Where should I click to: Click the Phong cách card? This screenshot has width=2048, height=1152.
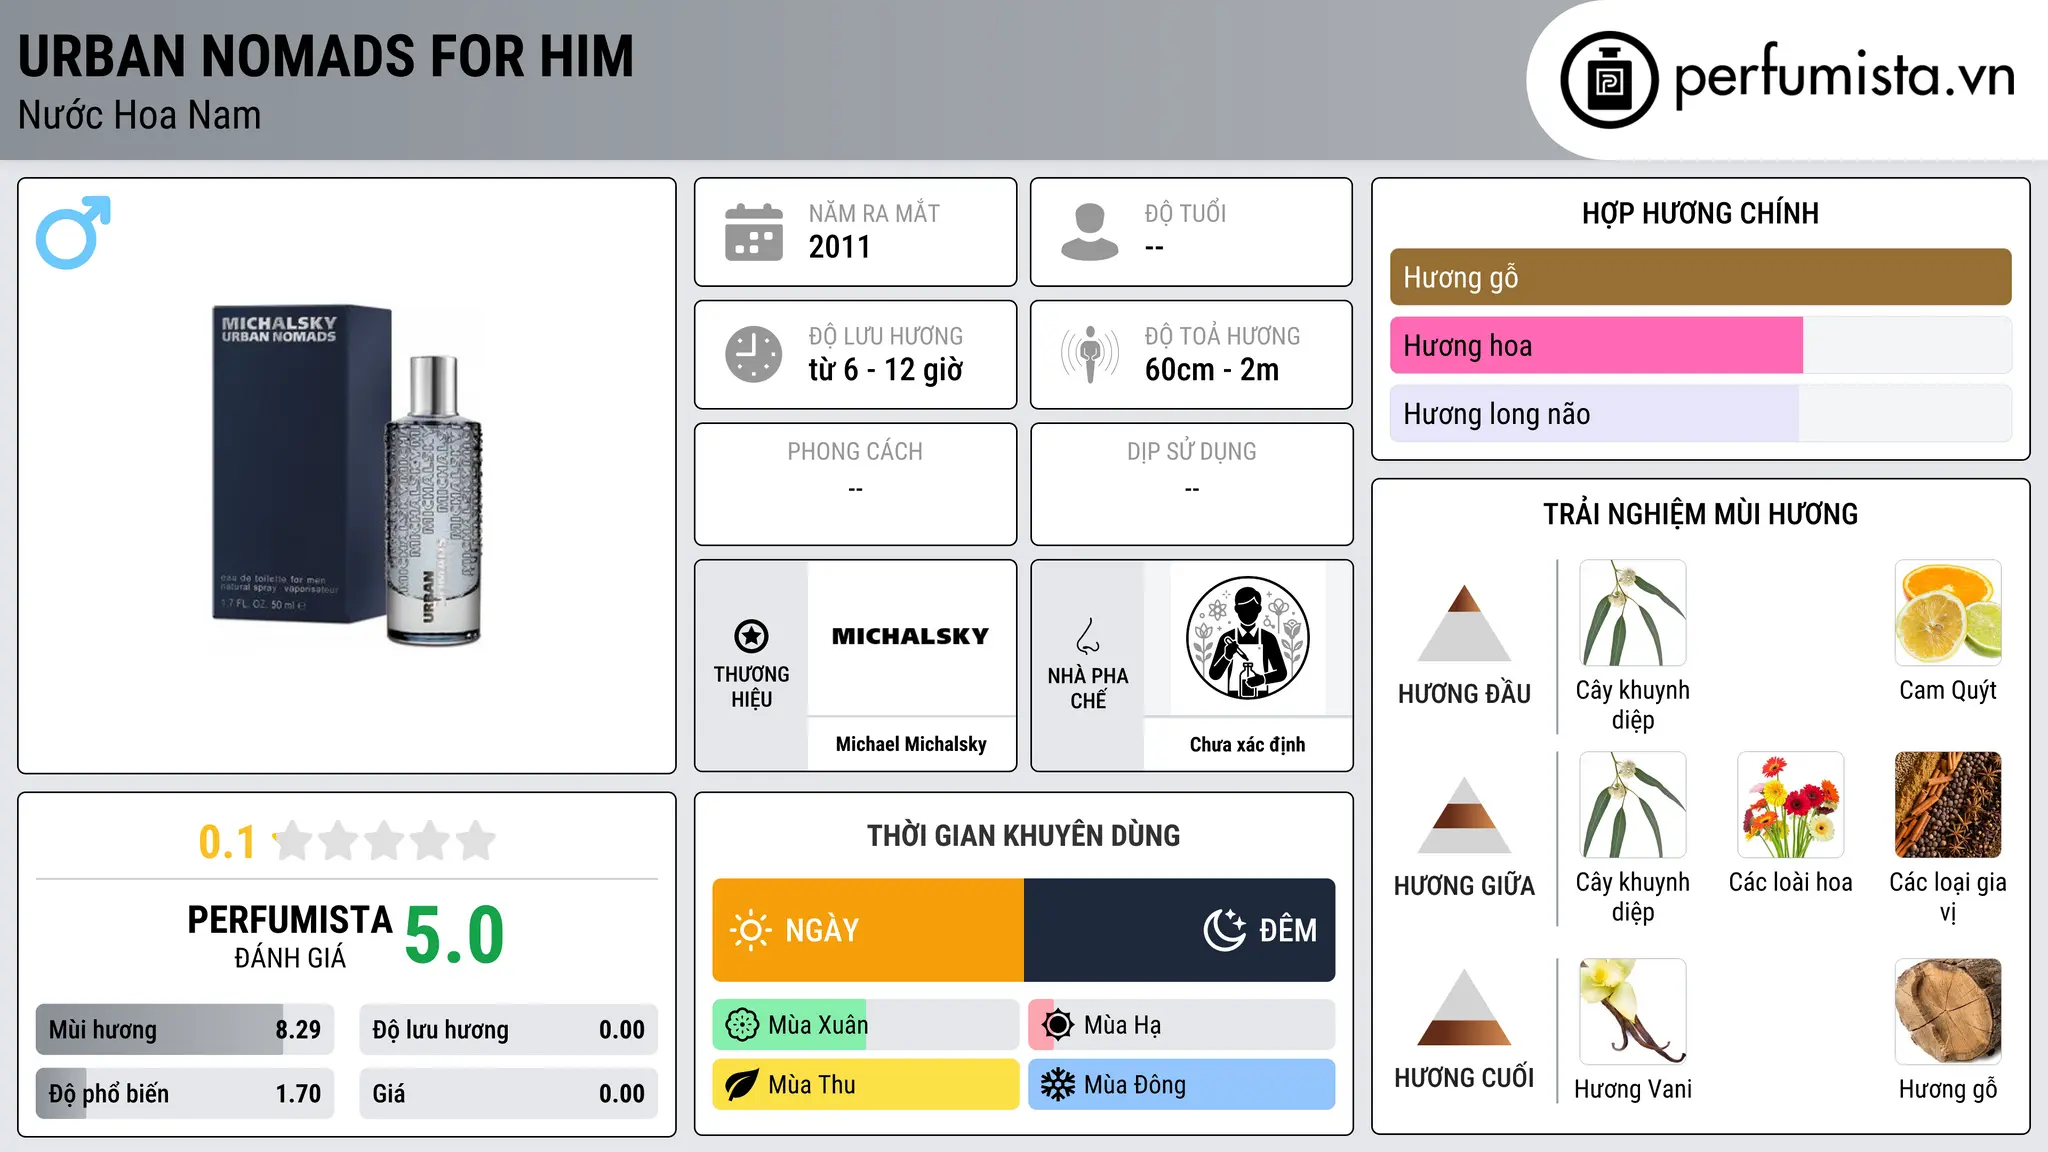856,484
